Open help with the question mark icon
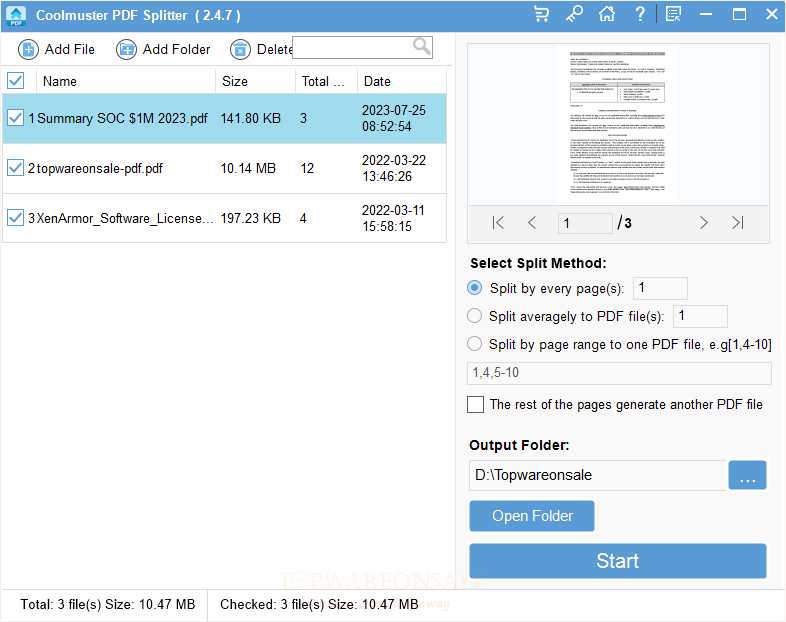The image size is (786, 622). pos(640,14)
